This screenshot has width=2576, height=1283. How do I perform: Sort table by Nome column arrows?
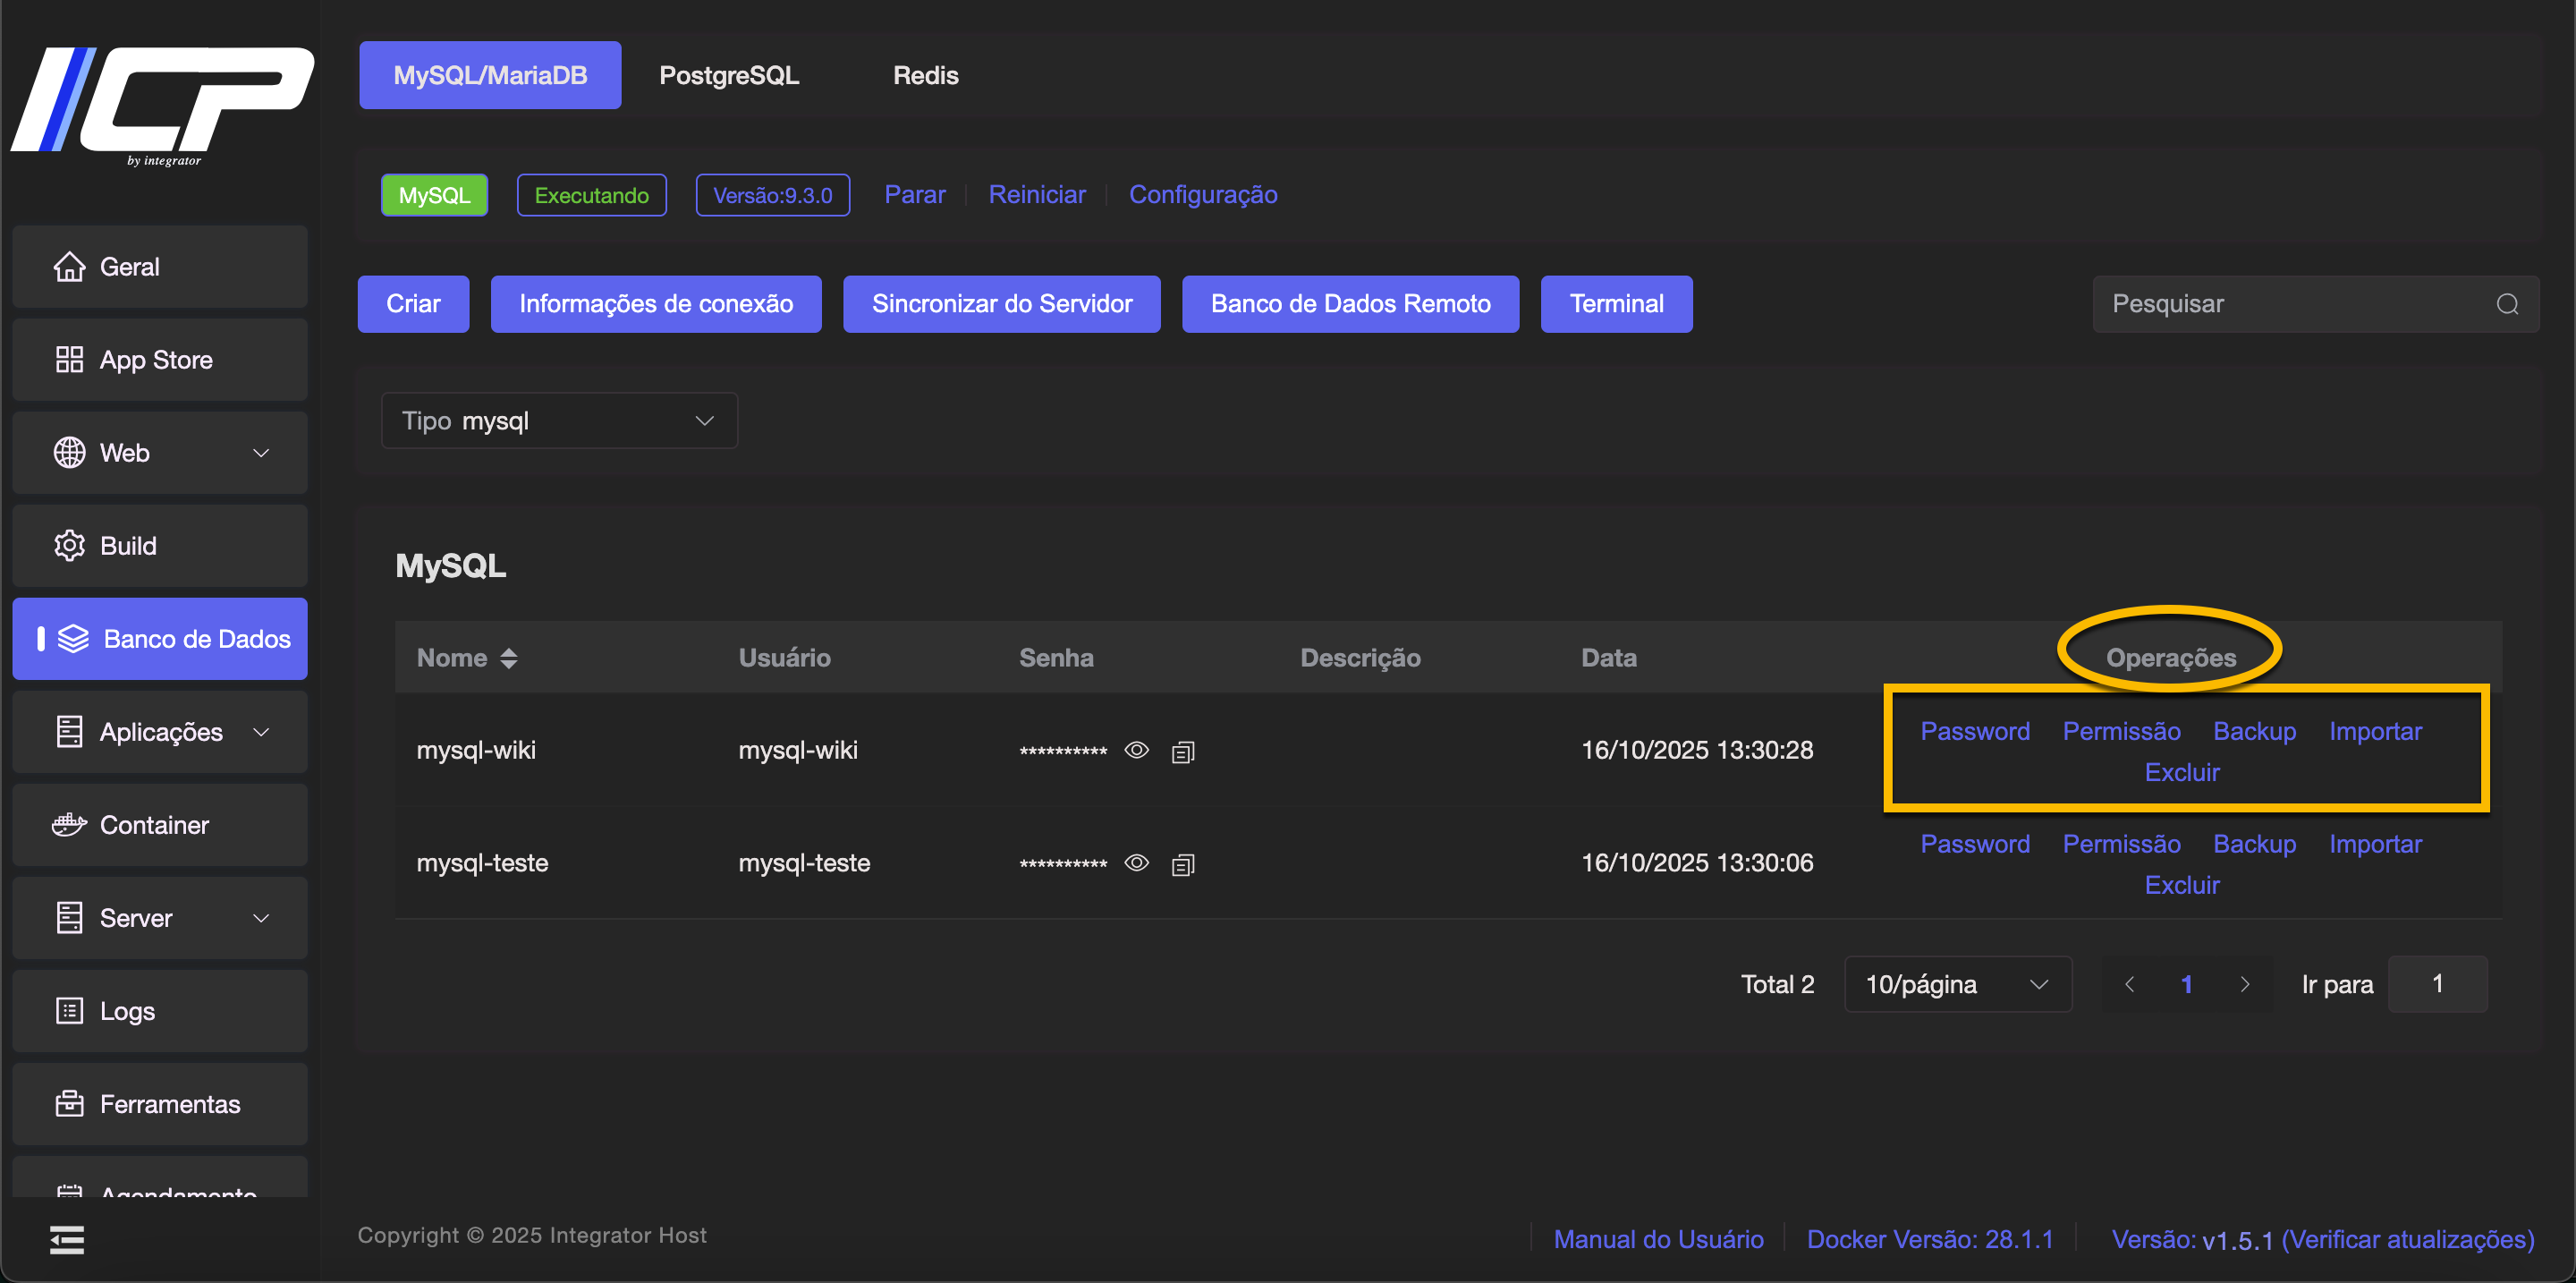pyautogui.click(x=509, y=658)
